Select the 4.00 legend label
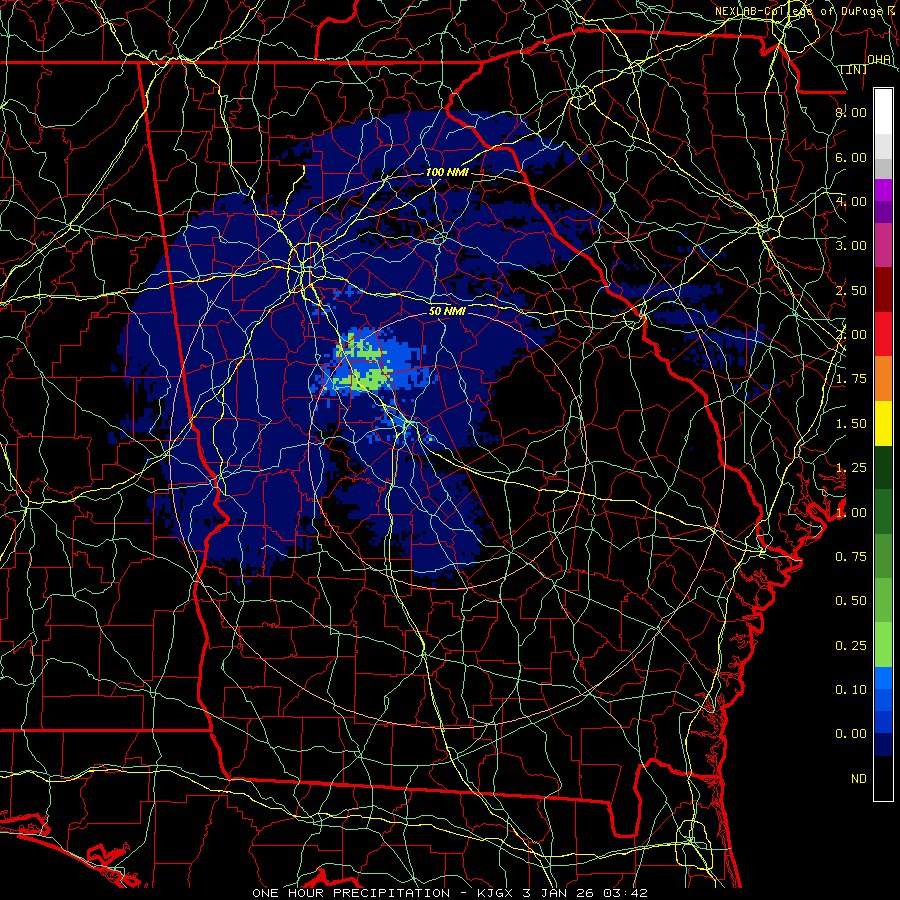The height and width of the screenshot is (900, 900). (851, 201)
